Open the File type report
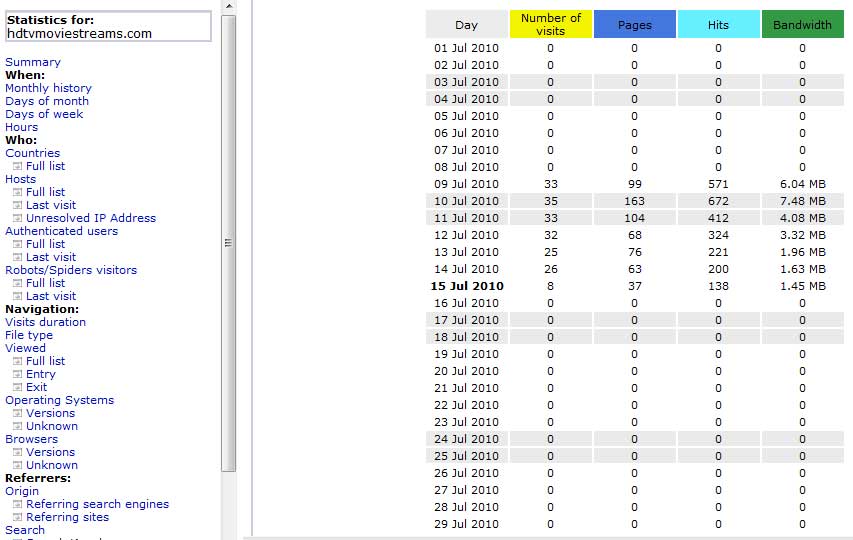Screen dimensions: 853x540 (x=29, y=336)
